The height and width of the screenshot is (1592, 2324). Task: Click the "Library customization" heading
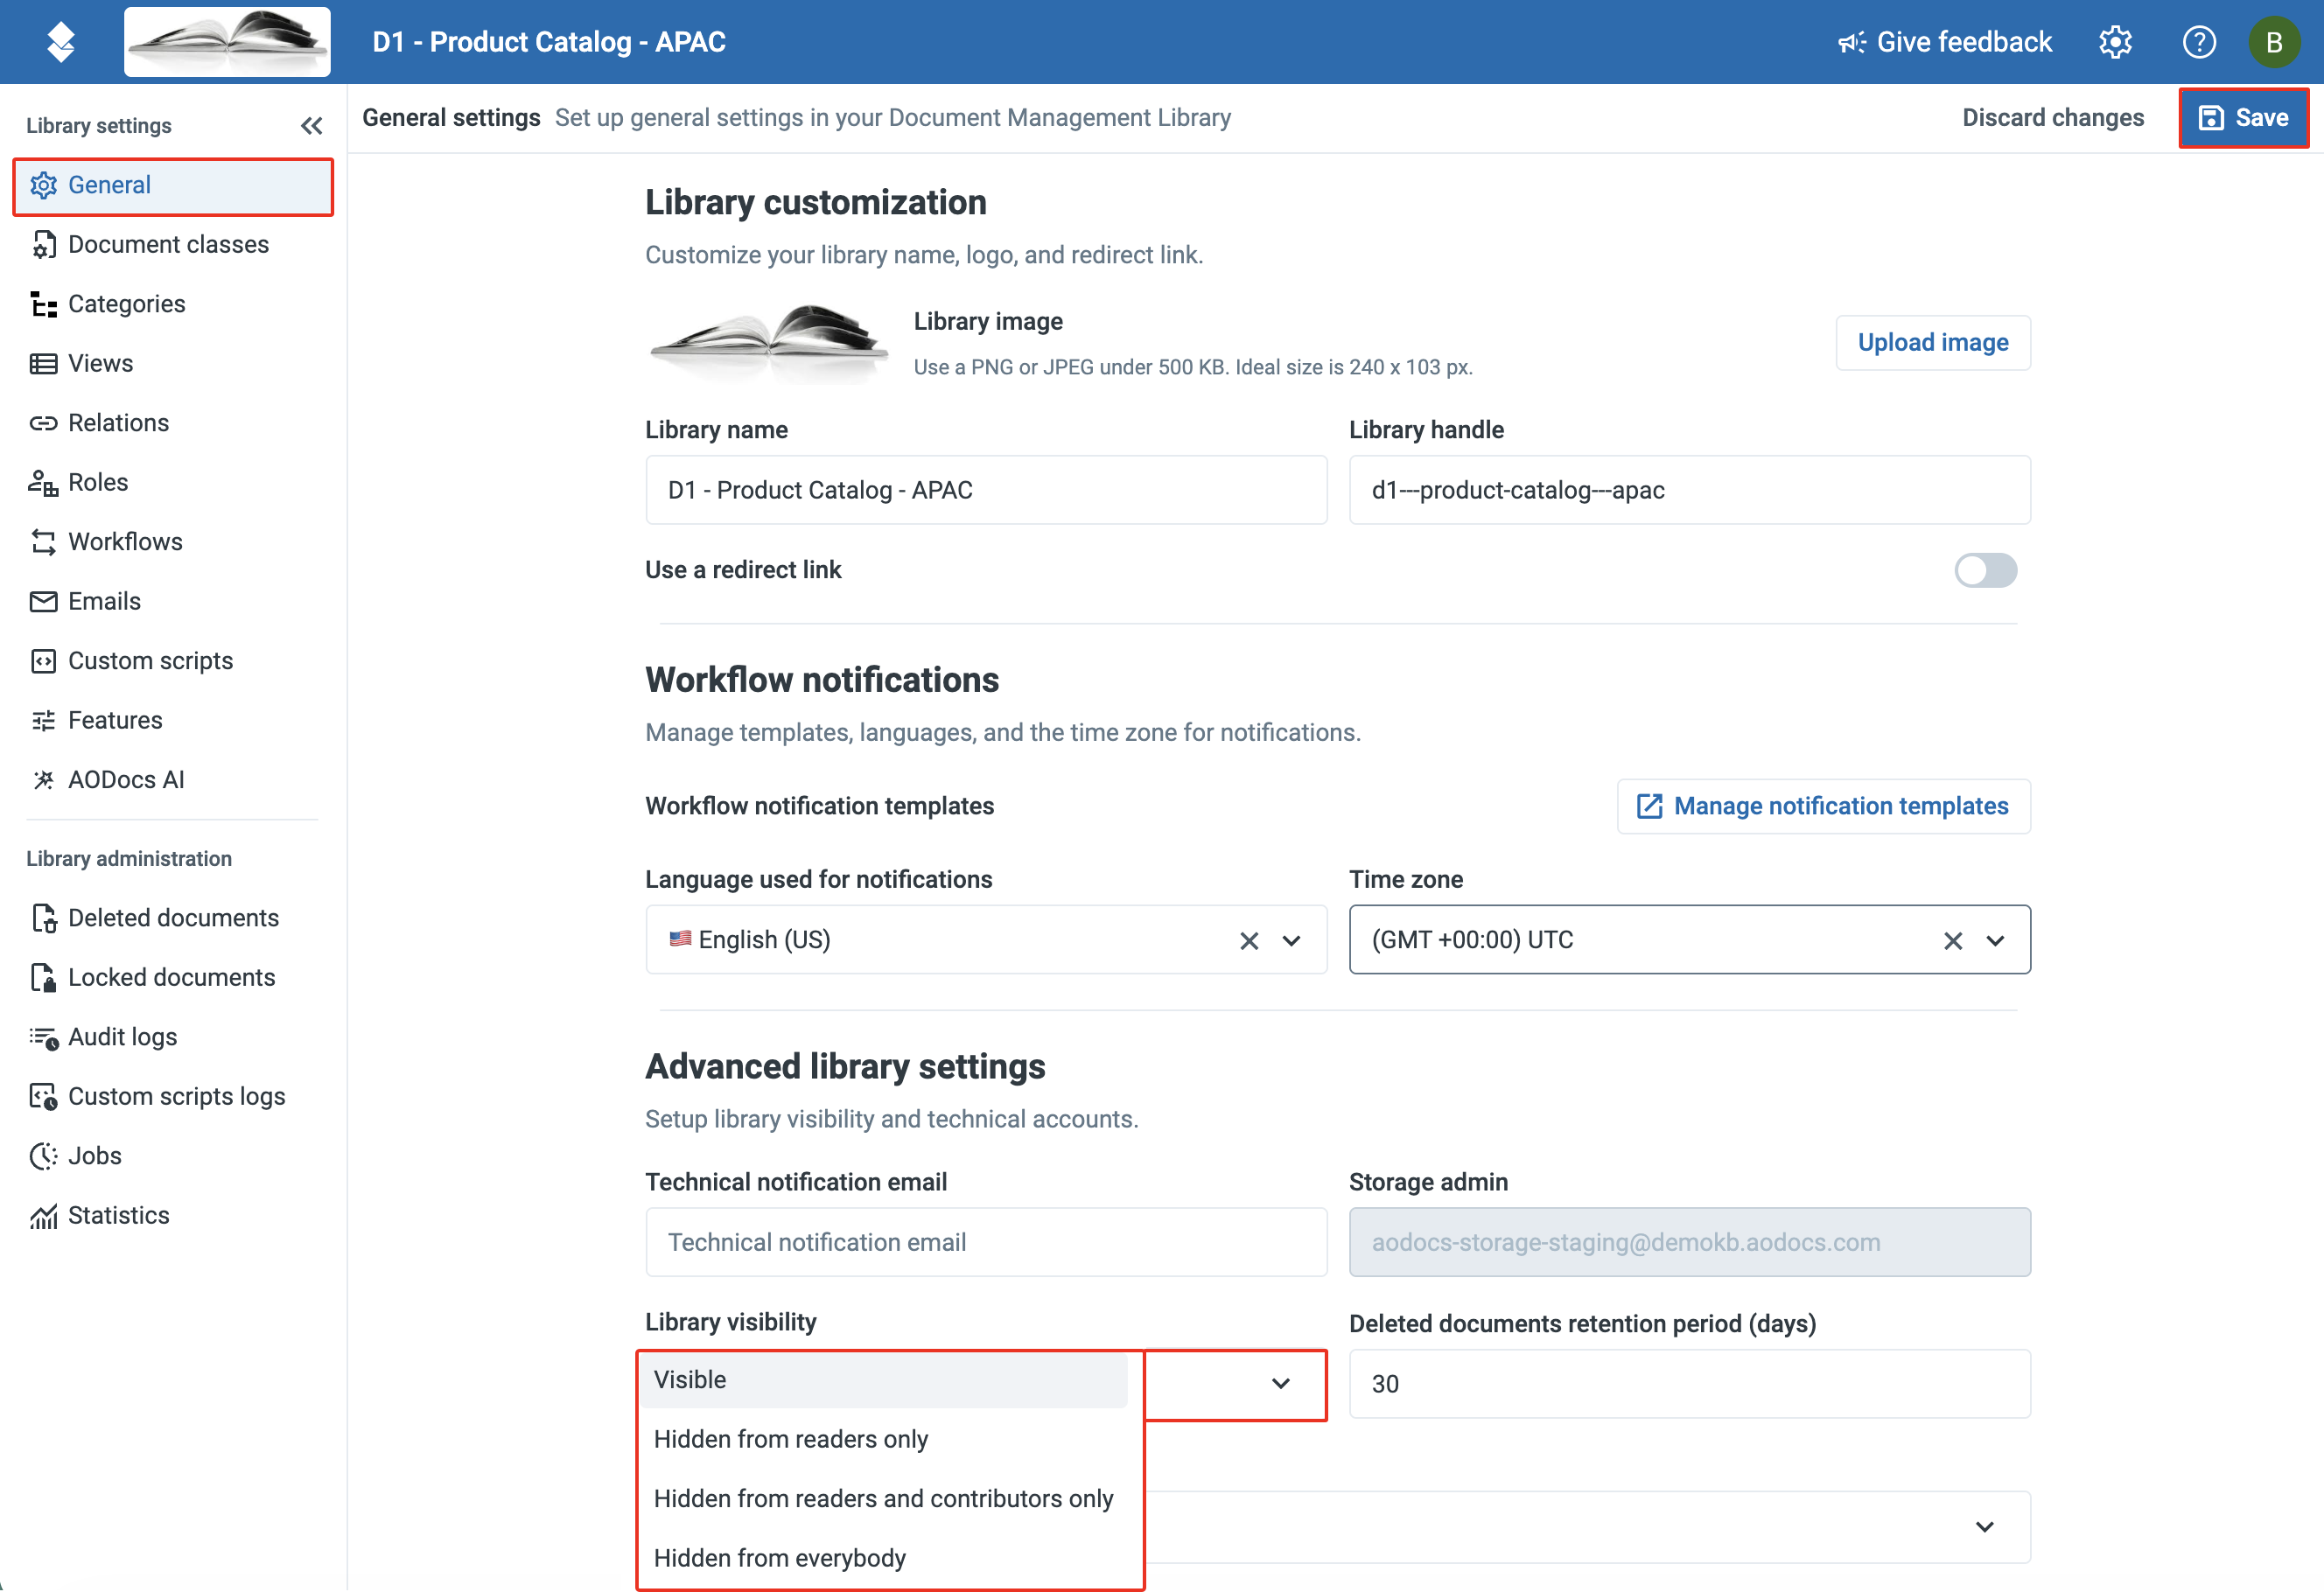(x=816, y=203)
